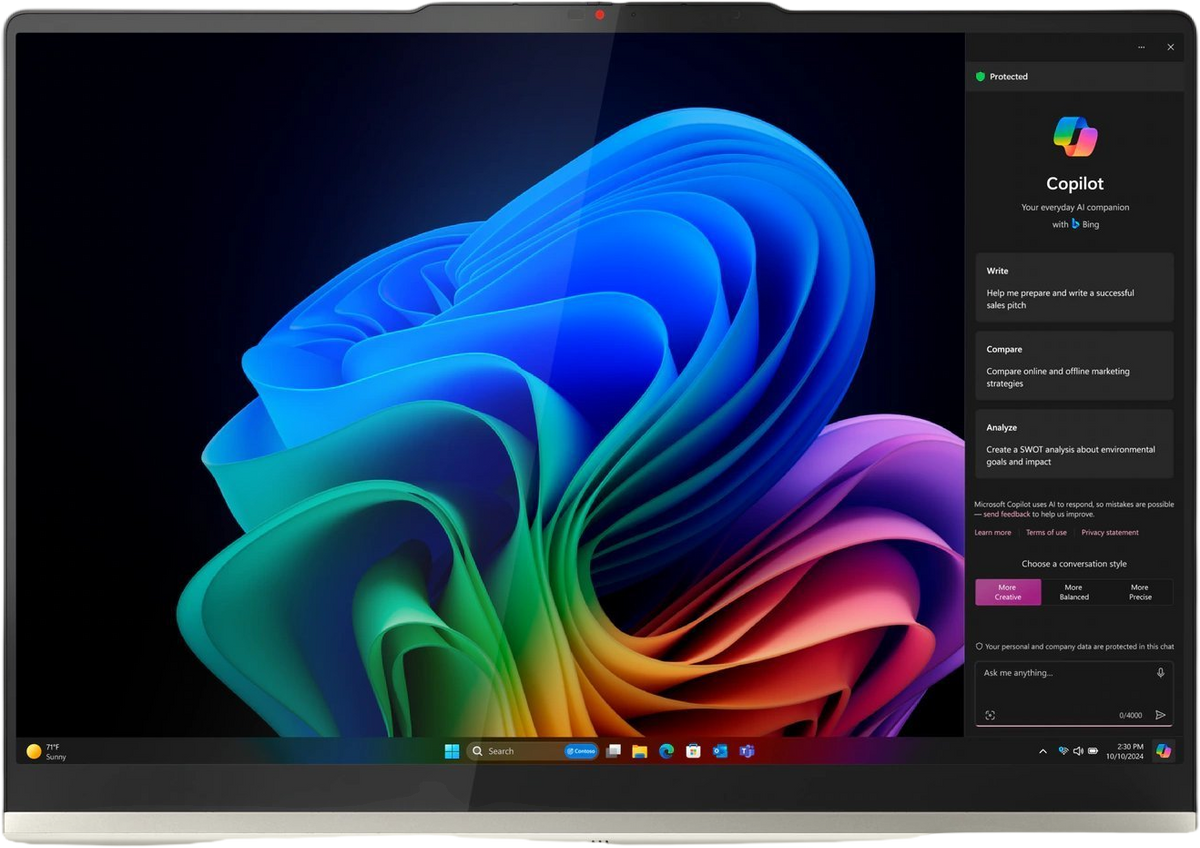Launch Microsoft Edge from the taskbar
The image size is (1200, 848).
coord(667,751)
